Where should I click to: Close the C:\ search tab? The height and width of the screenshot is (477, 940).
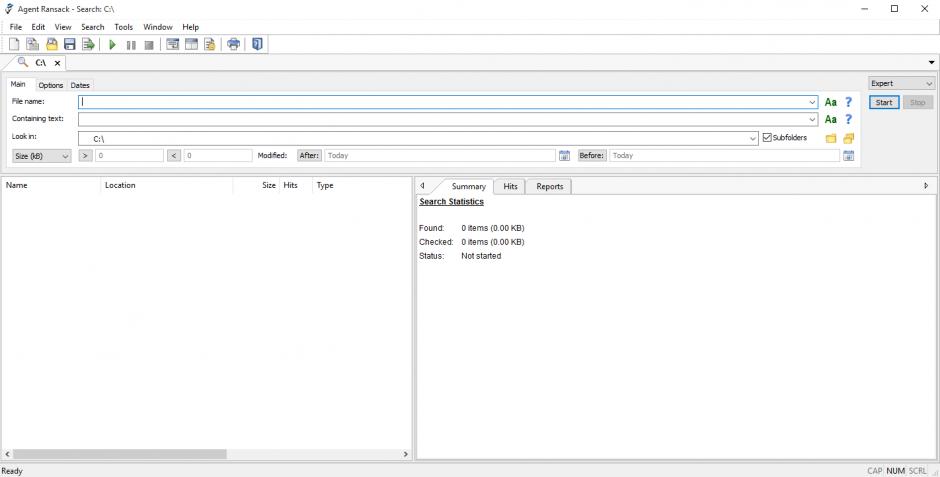pyautogui.click(x=58, y=63)
